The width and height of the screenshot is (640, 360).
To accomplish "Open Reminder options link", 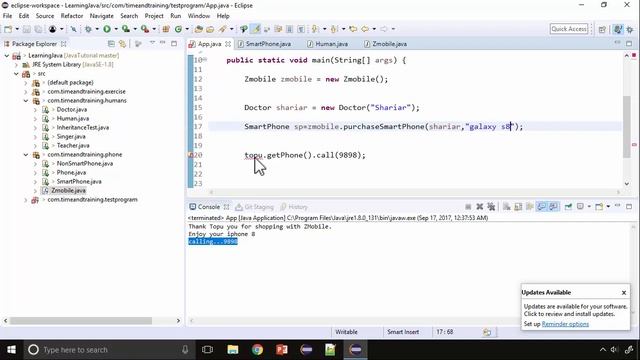I will 565,324.
